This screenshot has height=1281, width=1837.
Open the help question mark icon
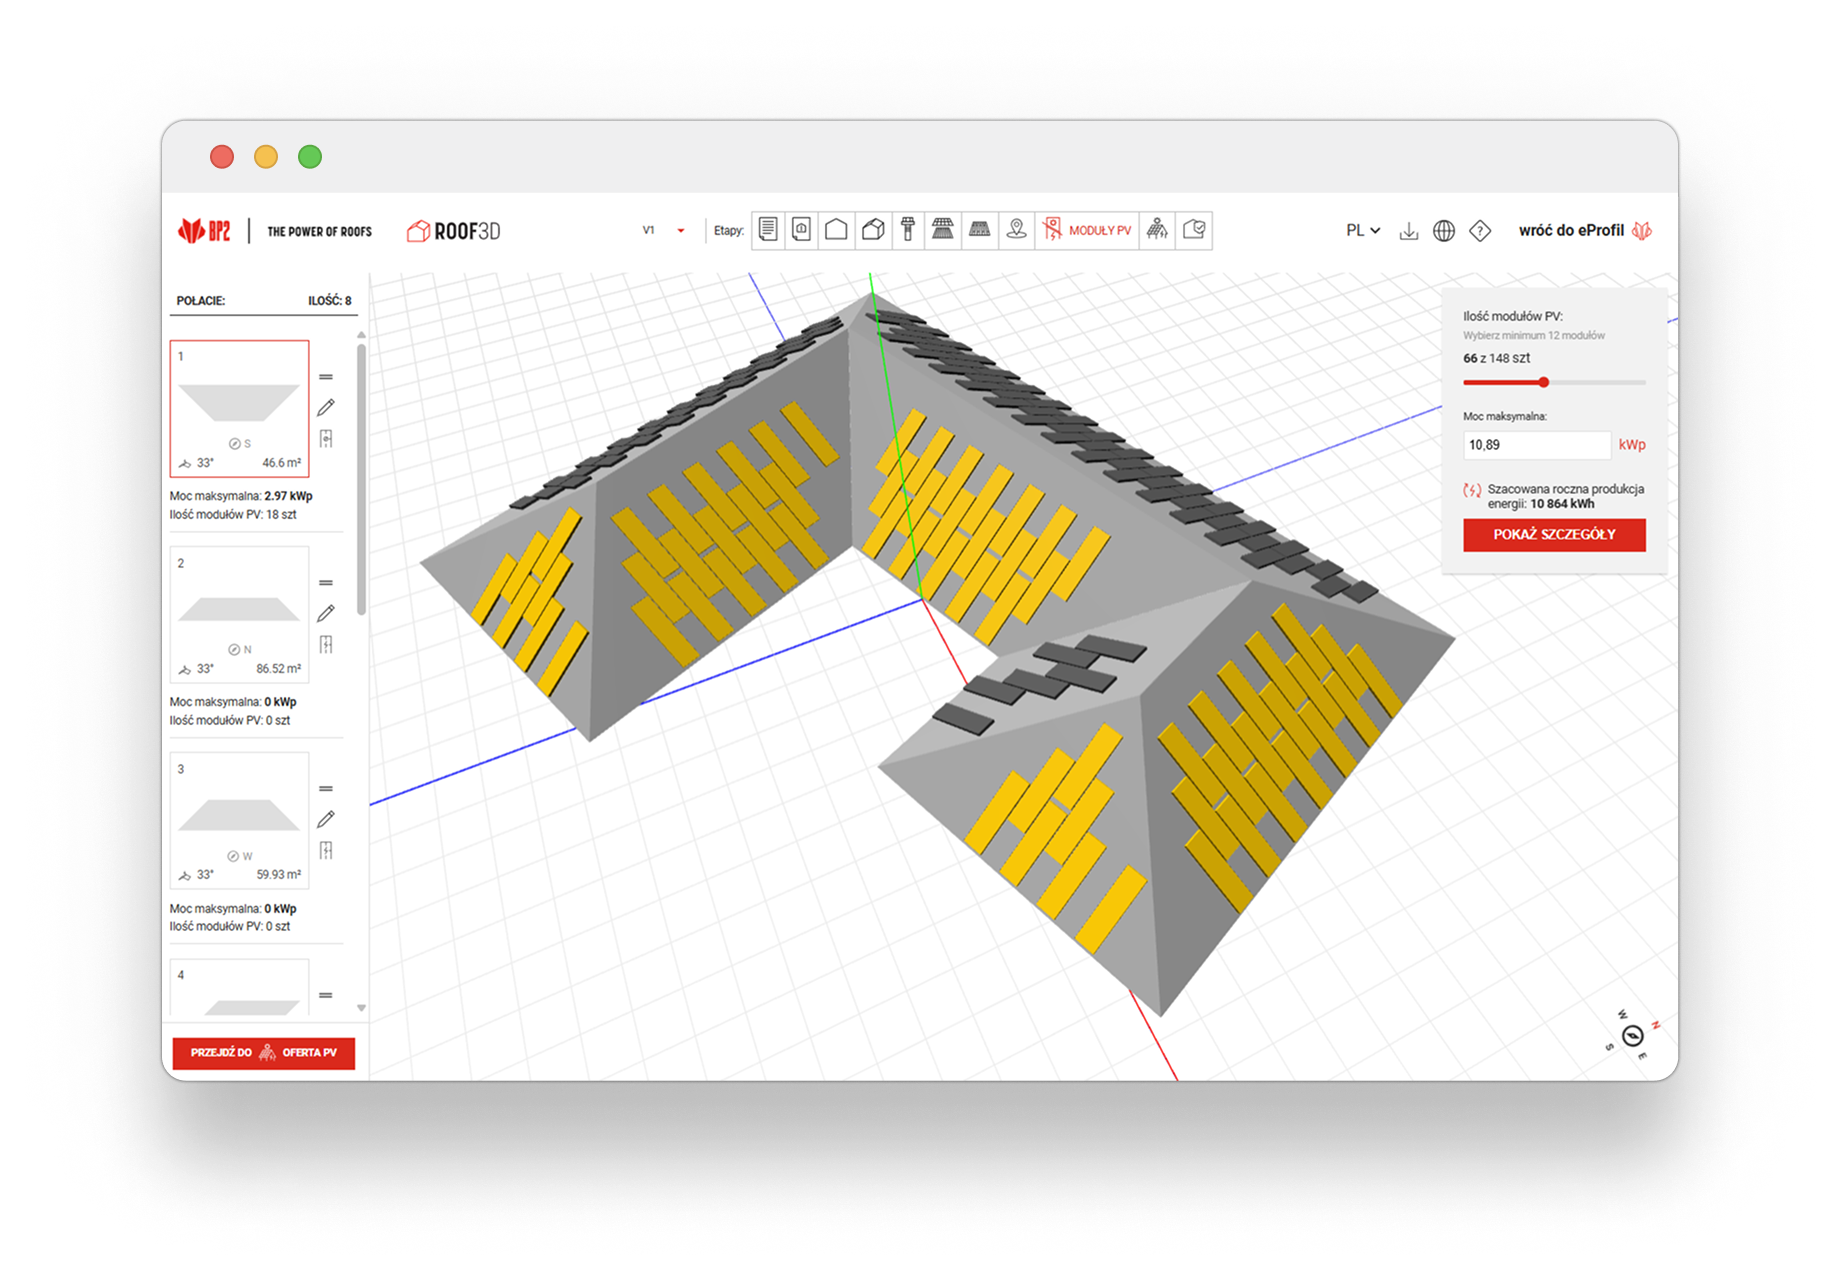click(1480, 231)
